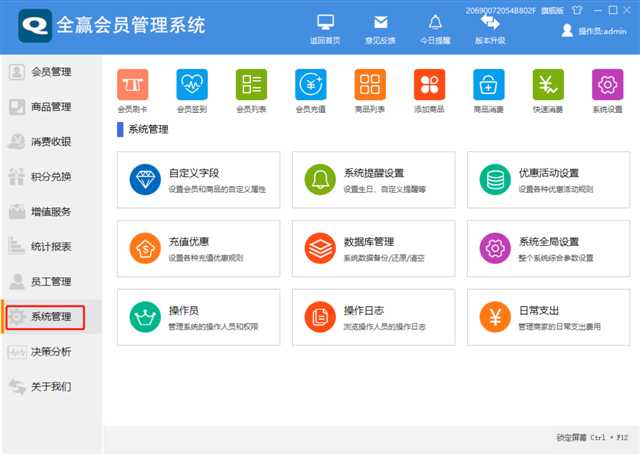Viewport: 640px width, 456px height.
Task: Click the 操作员:admin user icon
Action: click(x=567, y=30)
